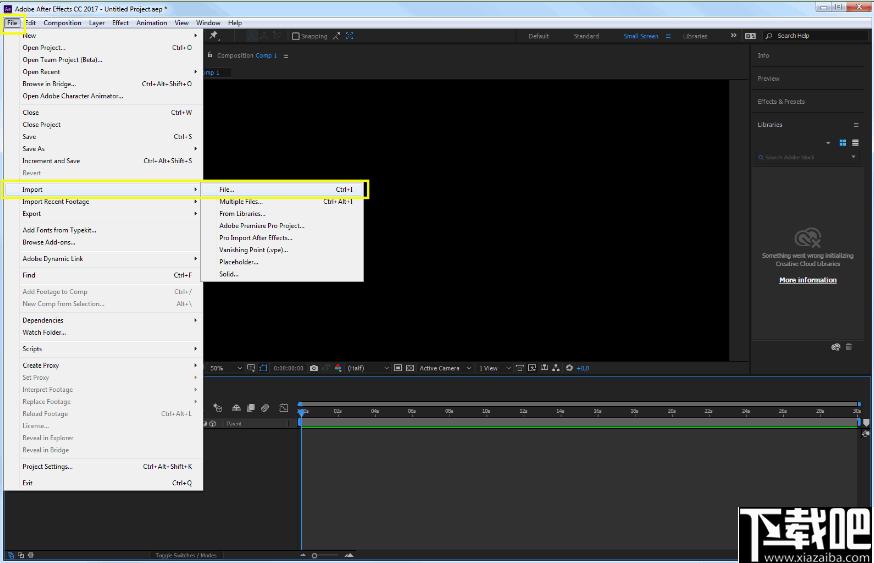874x563 pixels.
Task: Switch to the Standard workspace
Action: [x=586, y=36]
